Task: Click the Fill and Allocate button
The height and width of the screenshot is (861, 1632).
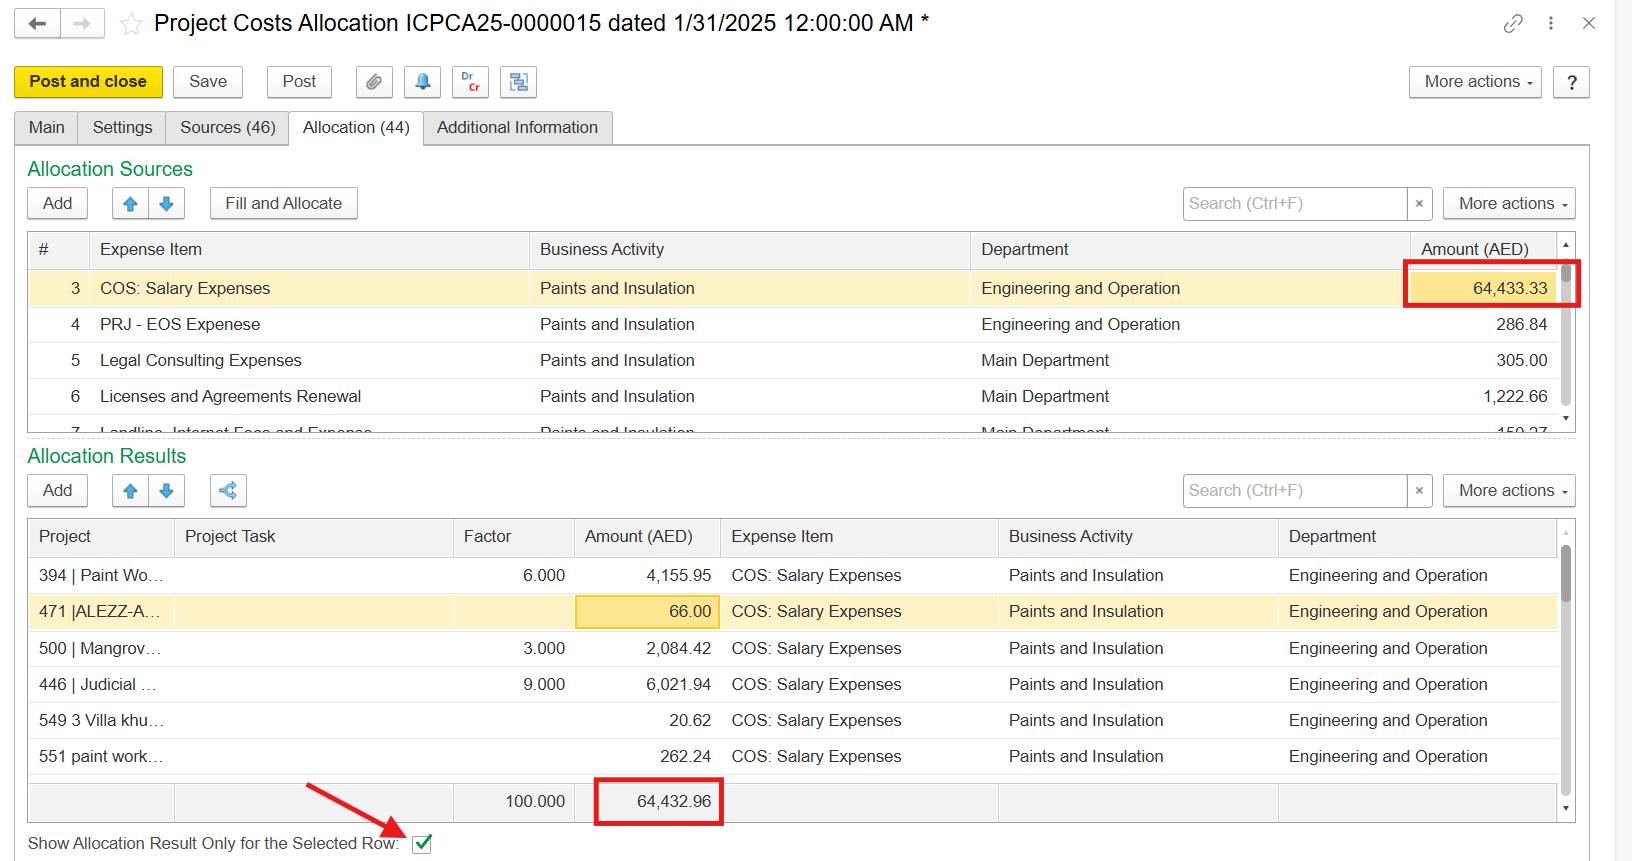Action: tap(283, 204)
